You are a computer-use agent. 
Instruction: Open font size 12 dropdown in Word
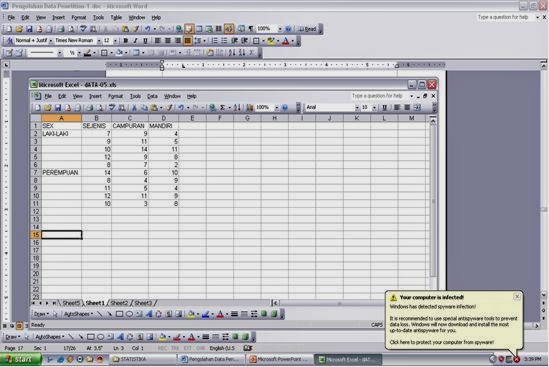[x=115, y=41]
